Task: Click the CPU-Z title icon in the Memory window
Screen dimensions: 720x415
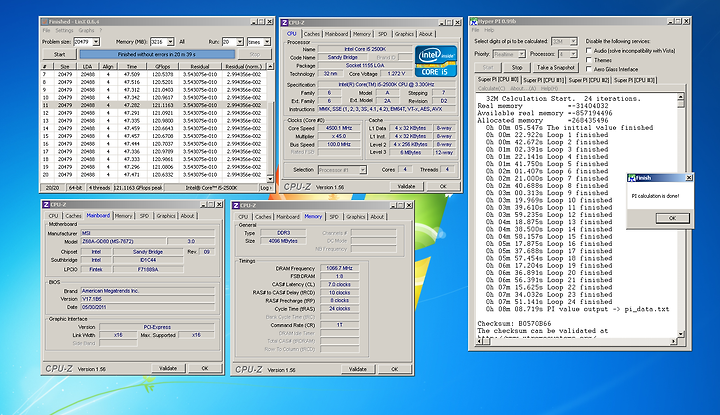Action: pyautogui.click(x=236, y=205)
